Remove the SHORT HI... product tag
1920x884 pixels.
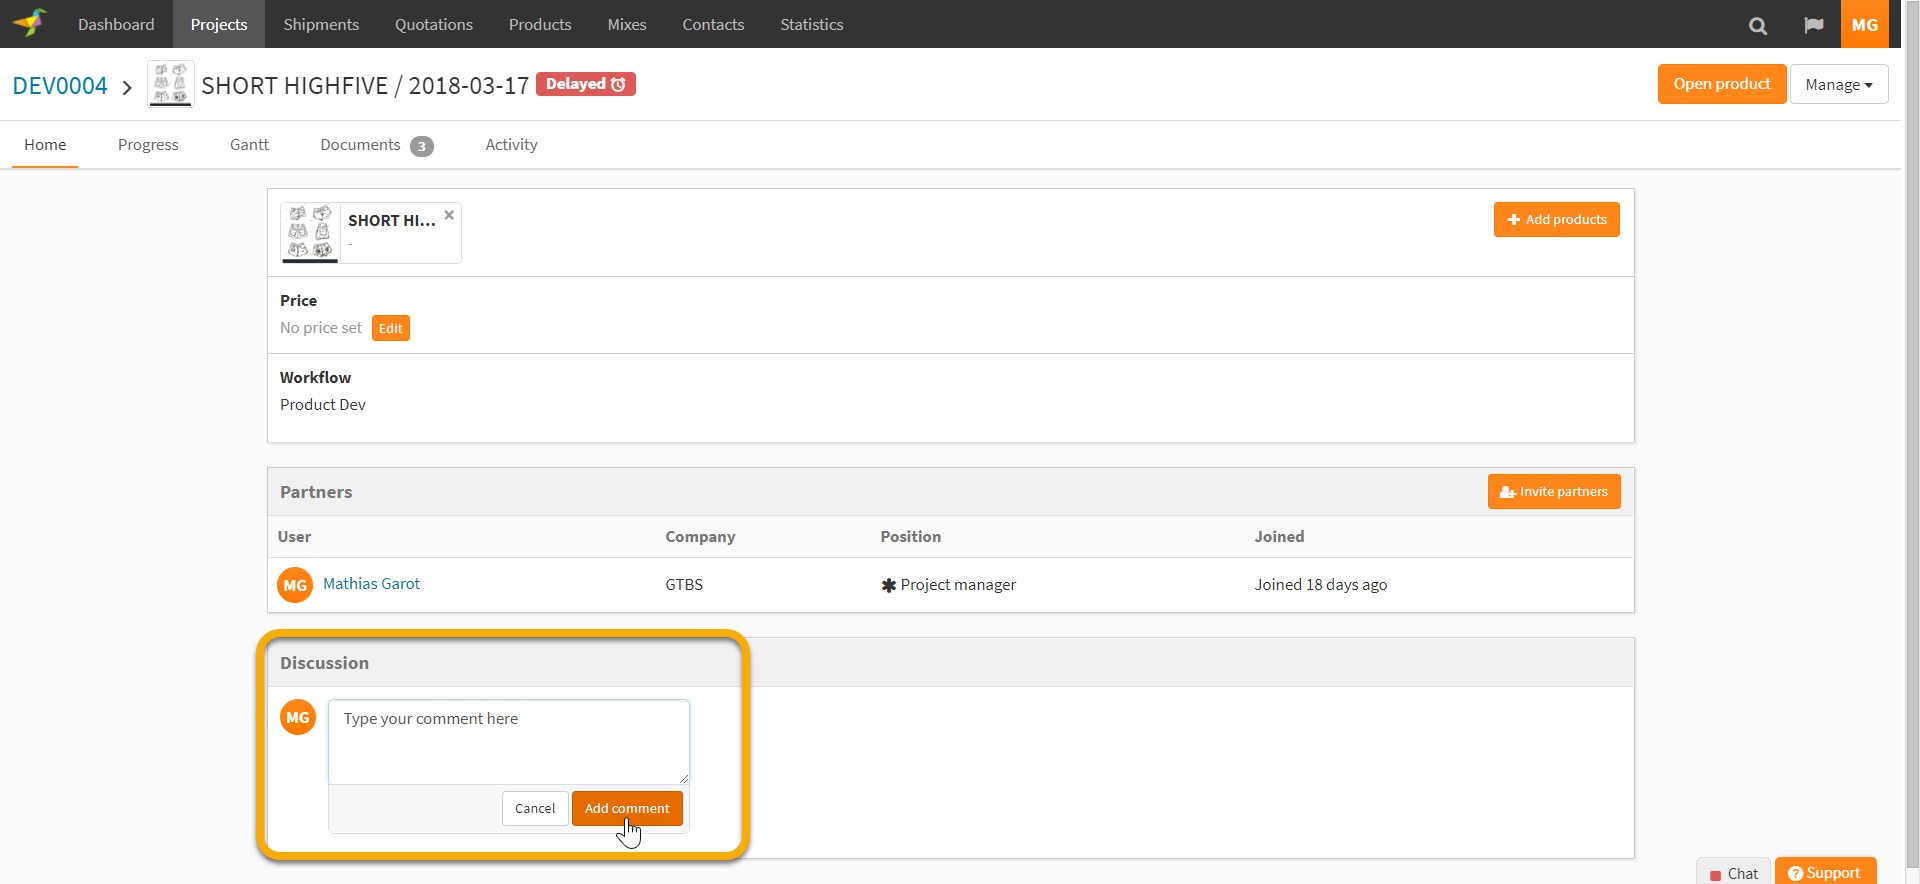click(449, 215)
